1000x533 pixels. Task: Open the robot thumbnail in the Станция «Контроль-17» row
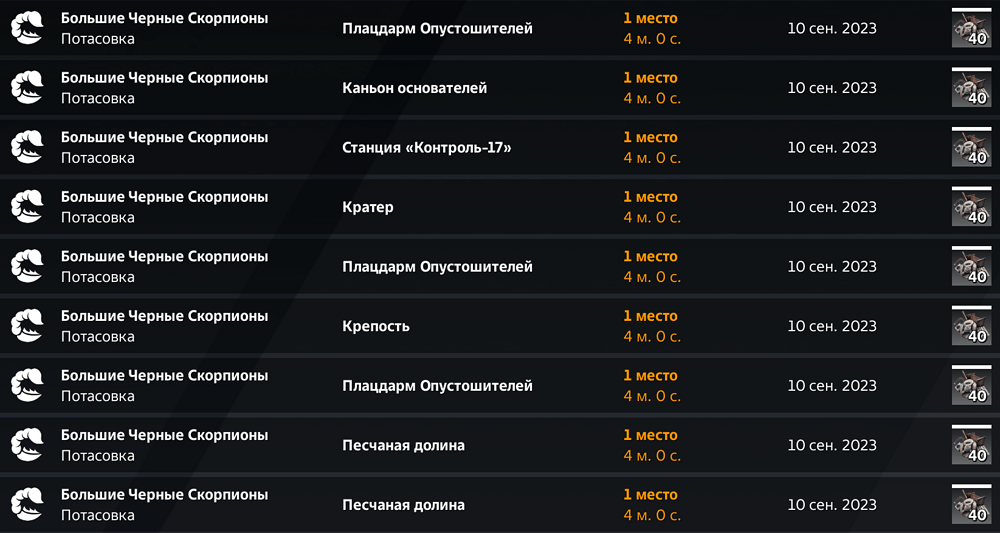click(969, 147)
